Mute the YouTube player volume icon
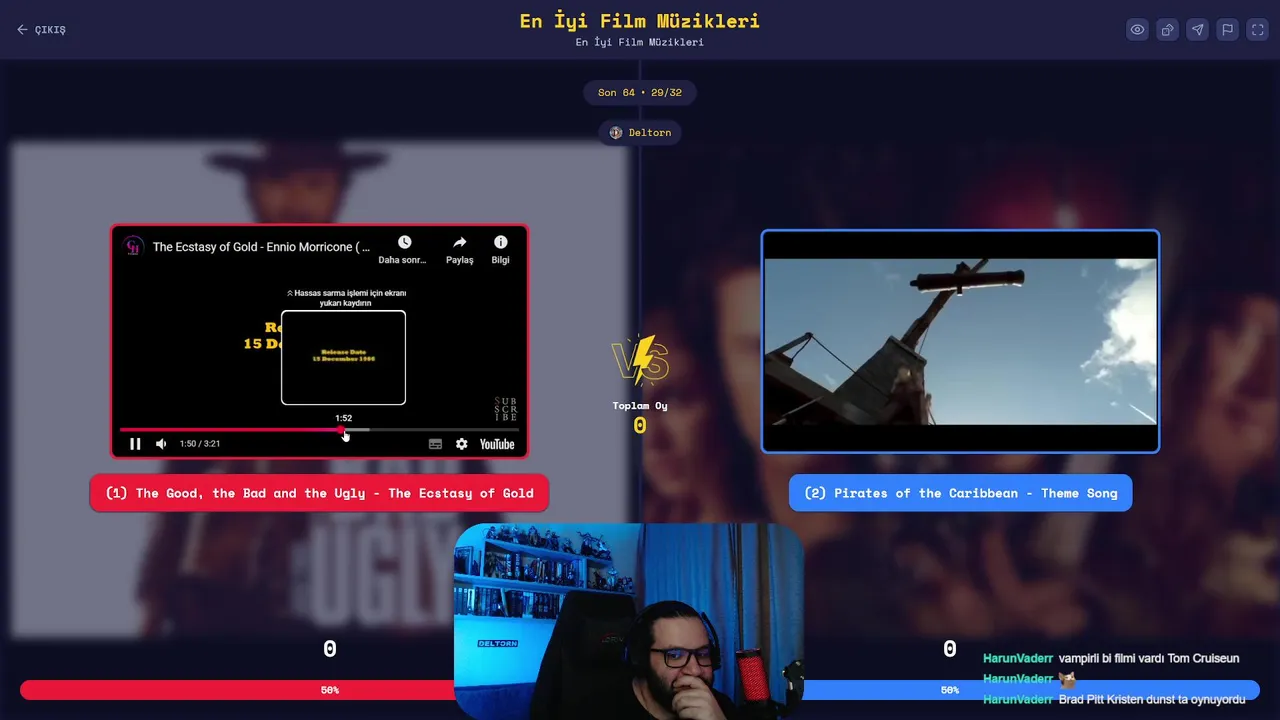1280x720 pixels. [x=161, y=444]
